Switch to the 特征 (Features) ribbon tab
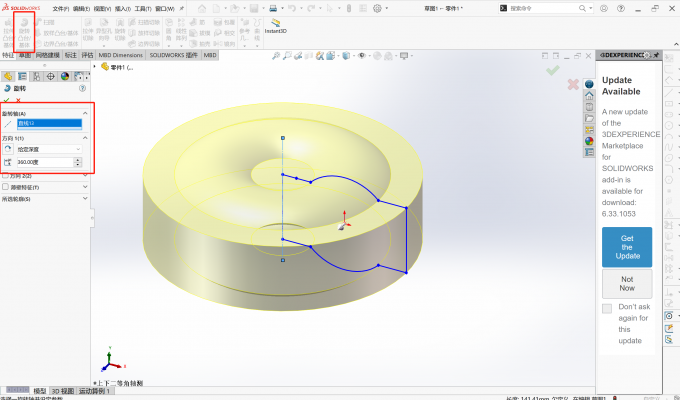 pos(8,55)
